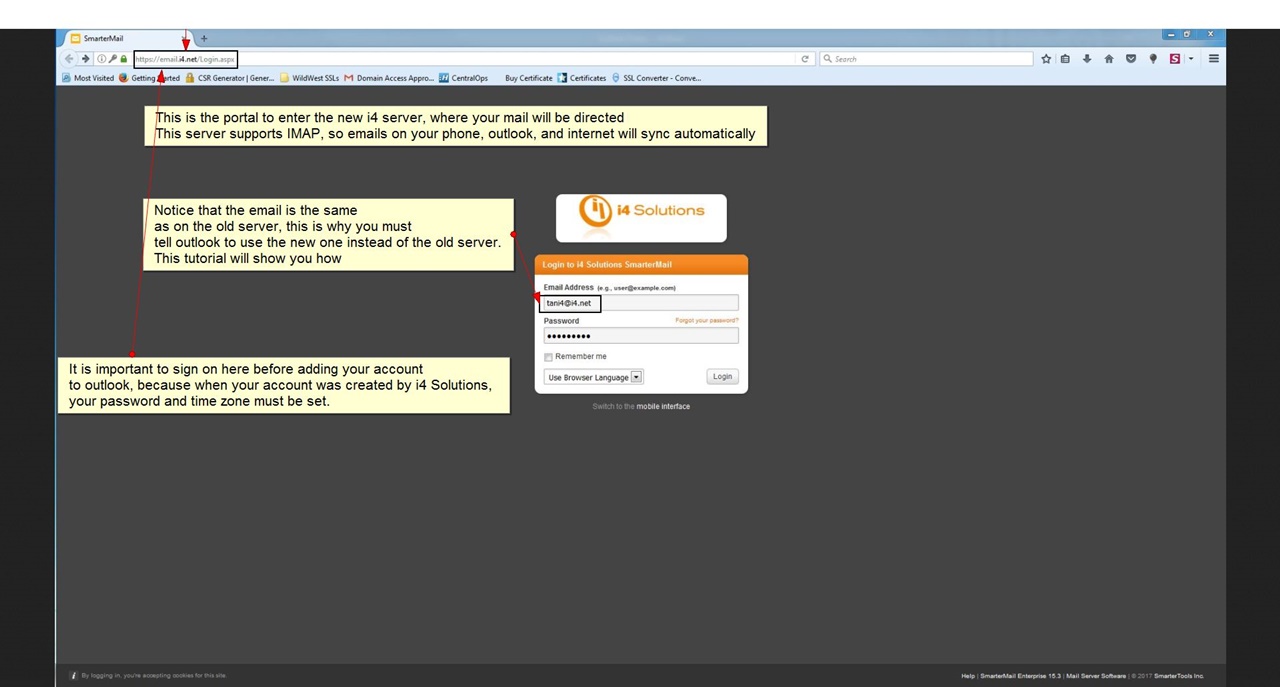Click the browser Search box
Screen dimensions: 1280x687
click(926, 59)
